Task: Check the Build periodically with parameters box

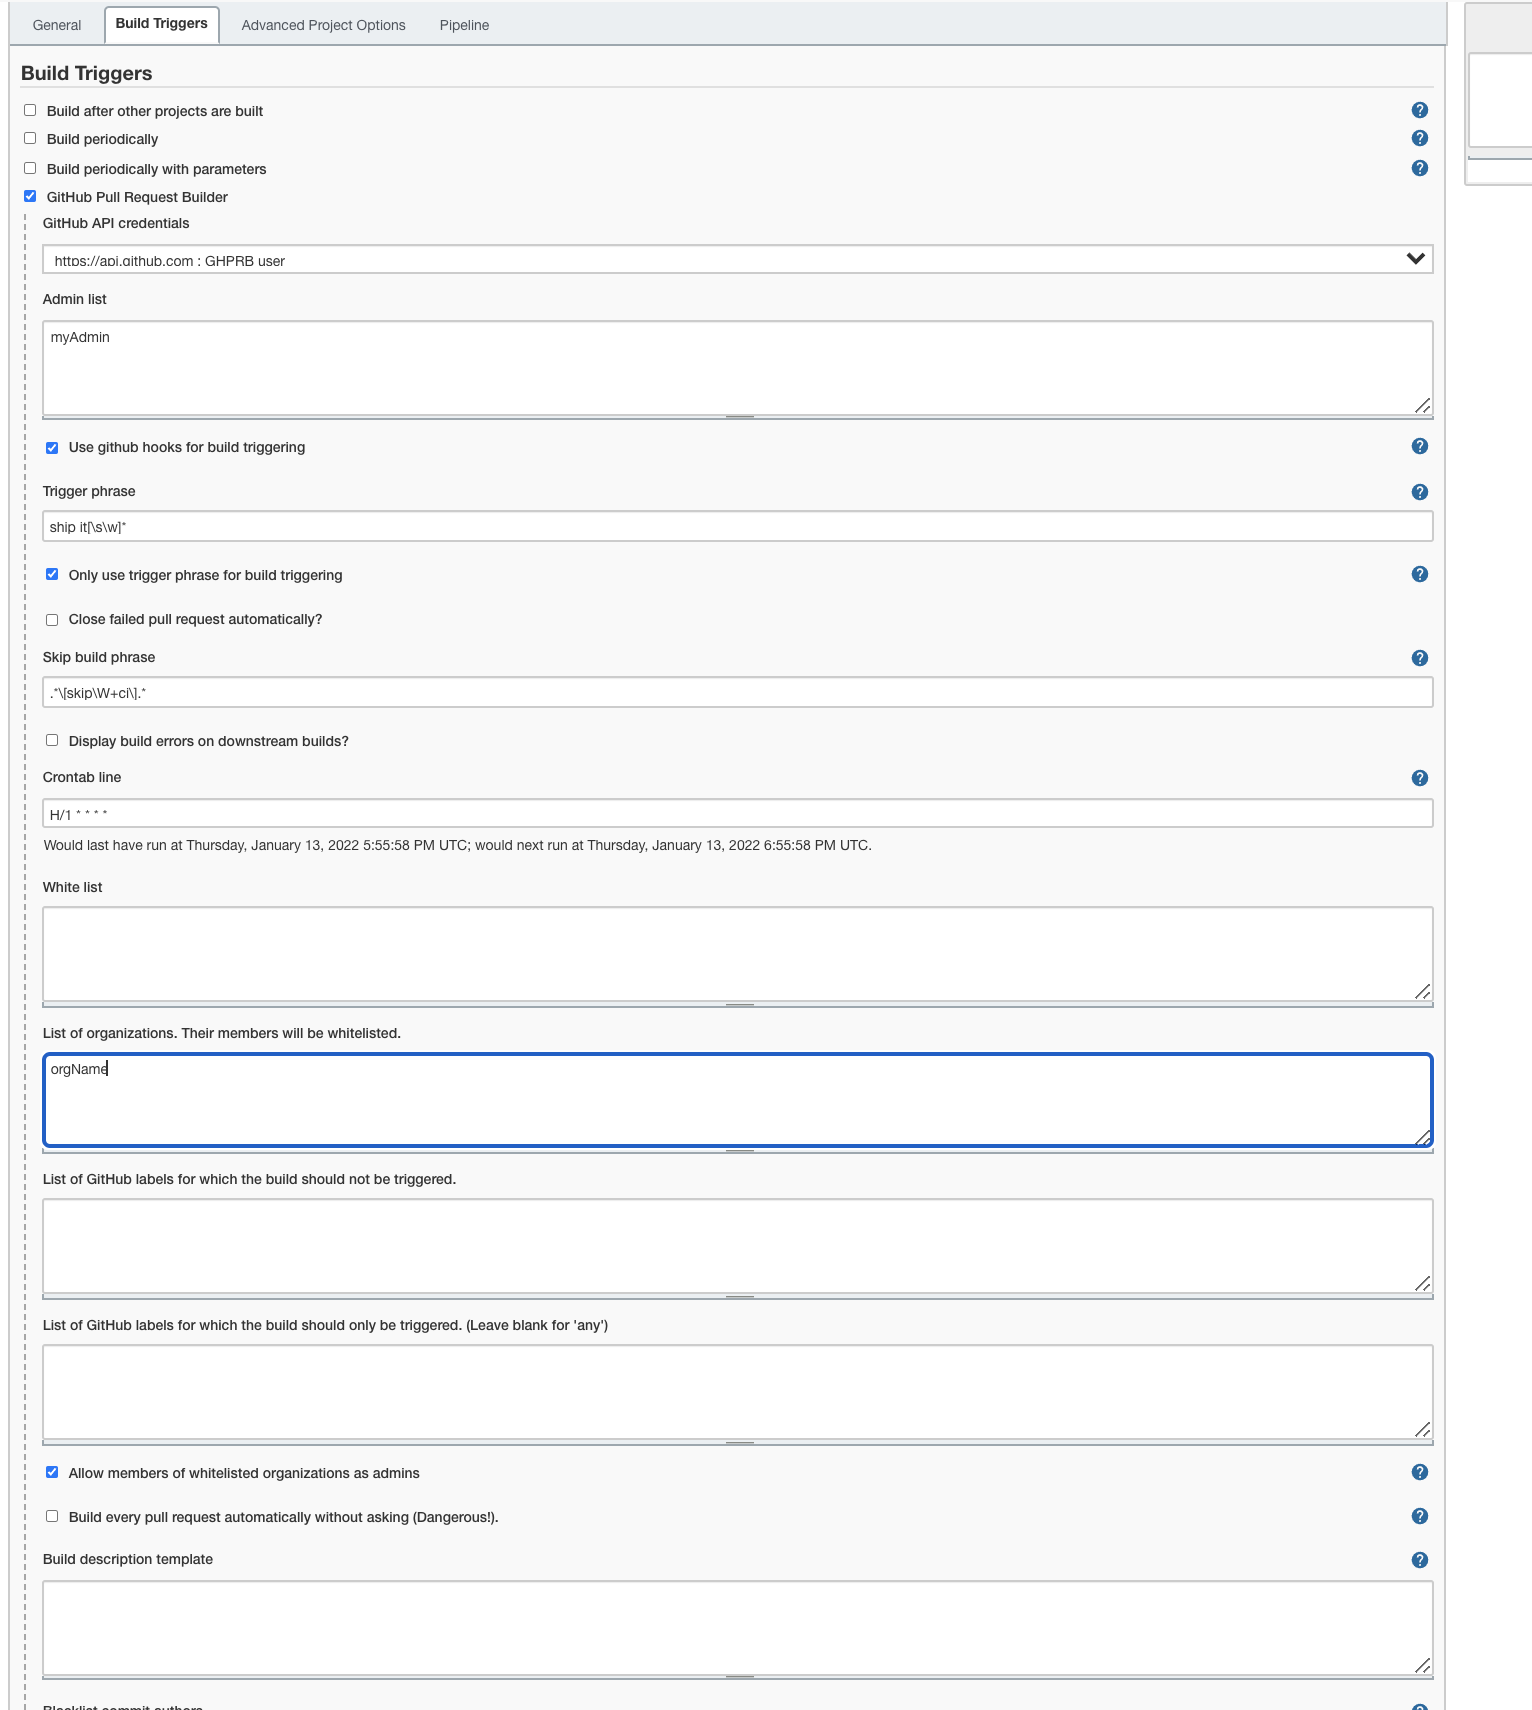Action: click(x=30, y=168)
